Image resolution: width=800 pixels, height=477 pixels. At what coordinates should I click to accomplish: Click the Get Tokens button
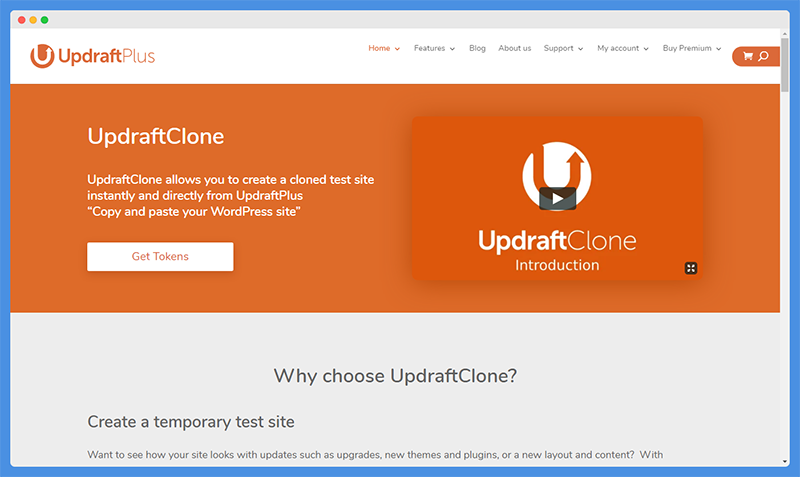(160, 257)
